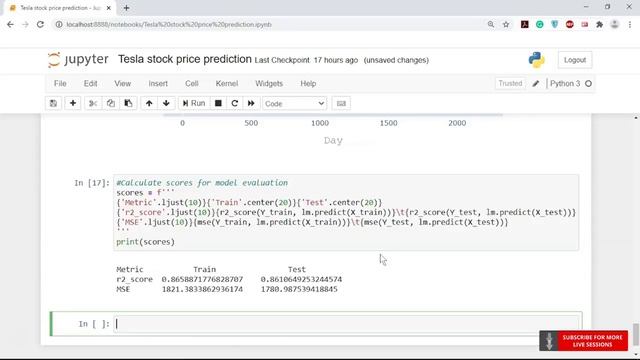
Task: Open the Chrome three-dot menu
Action: (x=630, y=24)
